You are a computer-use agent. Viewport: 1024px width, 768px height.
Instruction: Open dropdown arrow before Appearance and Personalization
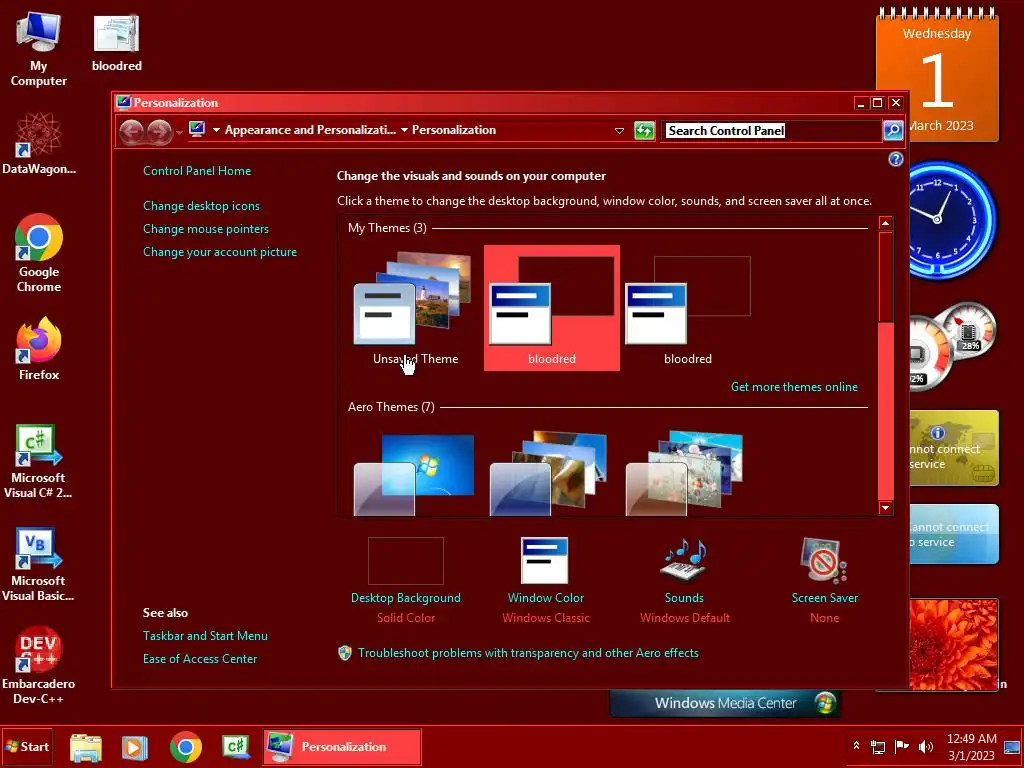[216, 130]
